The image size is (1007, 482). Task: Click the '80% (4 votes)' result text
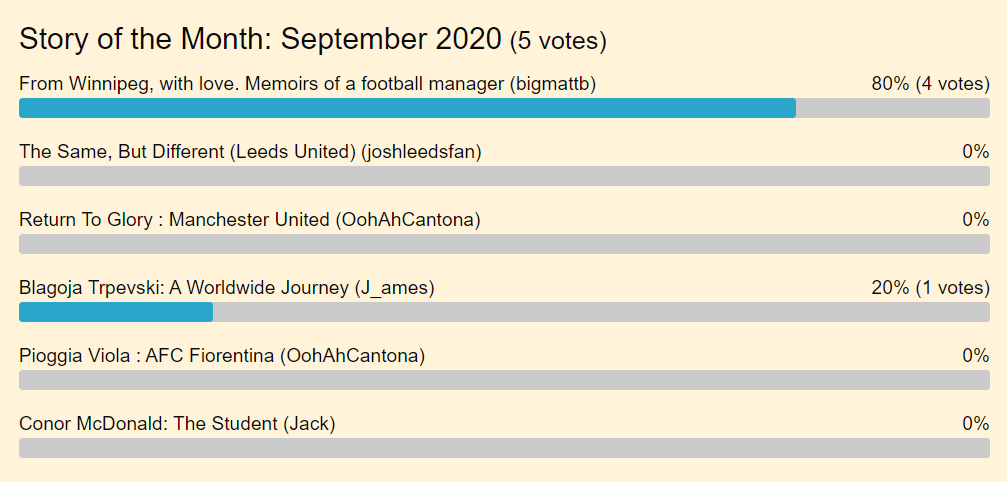click(930, 84)
